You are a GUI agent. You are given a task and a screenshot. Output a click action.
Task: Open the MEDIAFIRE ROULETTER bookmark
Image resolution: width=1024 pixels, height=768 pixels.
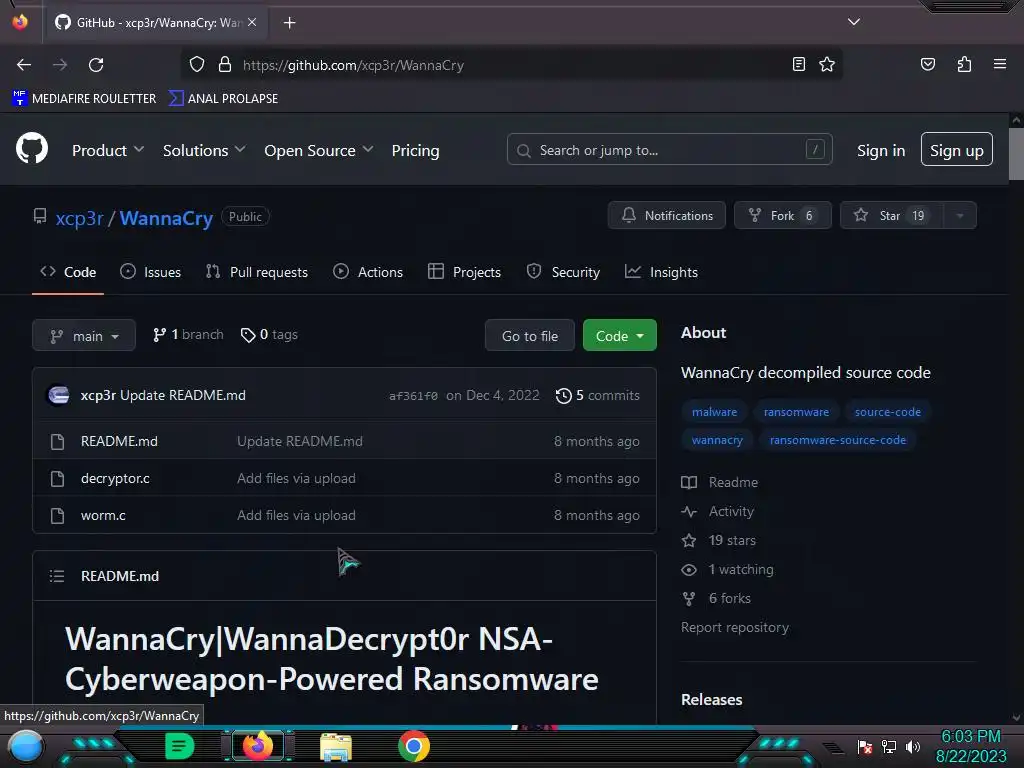[x=84, y=99]
